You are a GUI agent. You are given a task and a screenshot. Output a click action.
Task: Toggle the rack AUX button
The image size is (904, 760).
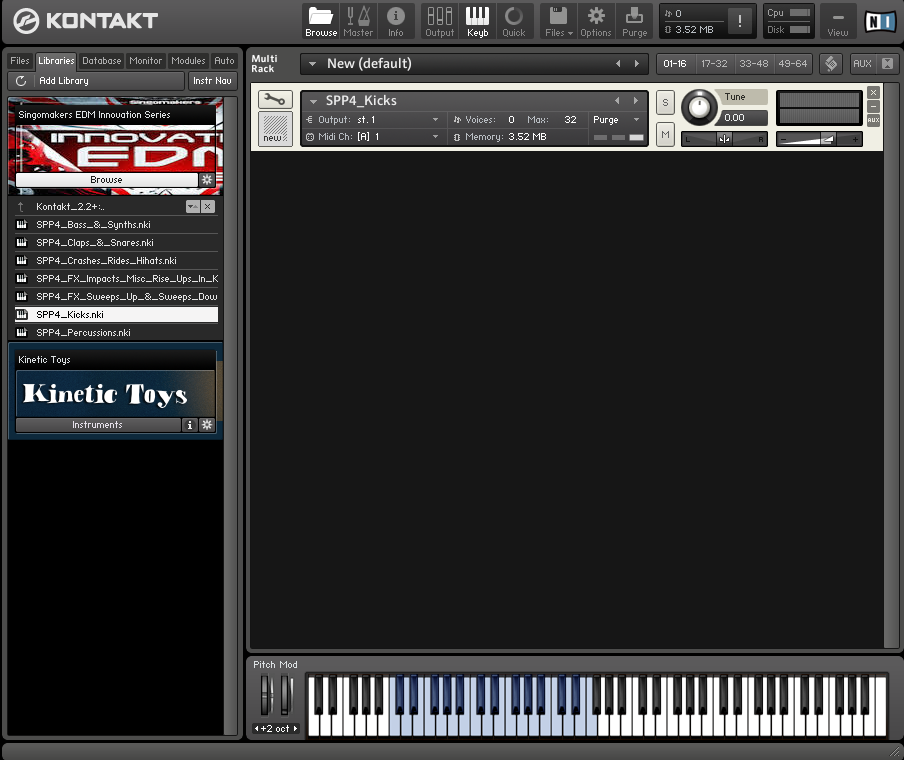862,63
